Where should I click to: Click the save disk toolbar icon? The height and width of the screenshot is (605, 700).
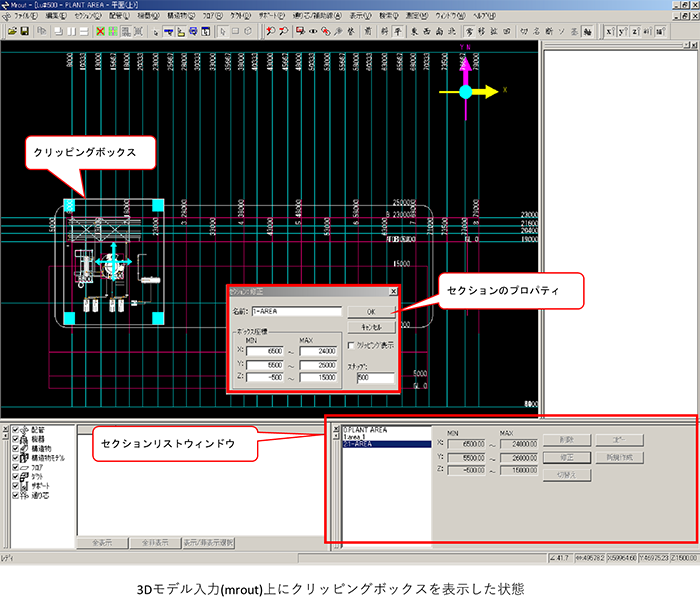(24, 33)
